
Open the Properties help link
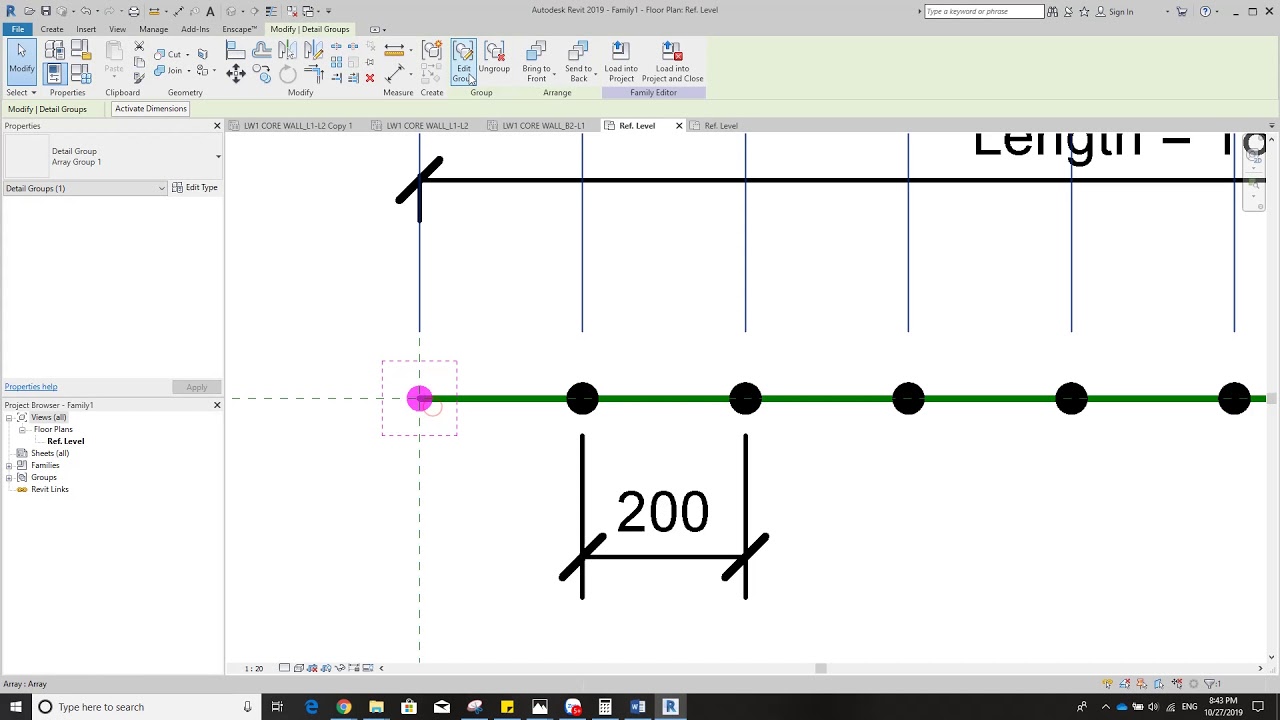(31, 387)
